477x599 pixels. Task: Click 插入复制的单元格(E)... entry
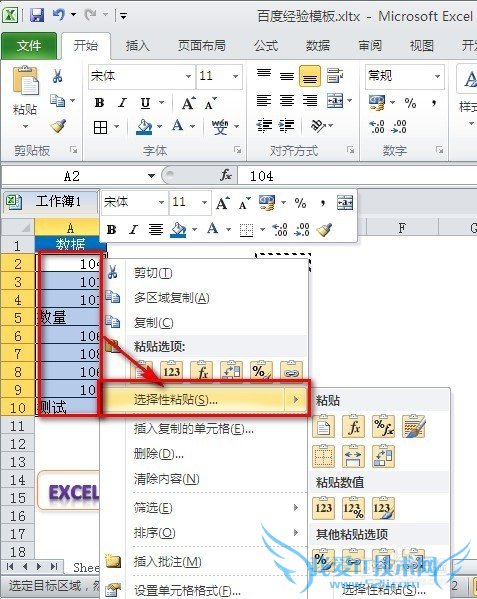point(194,429)
